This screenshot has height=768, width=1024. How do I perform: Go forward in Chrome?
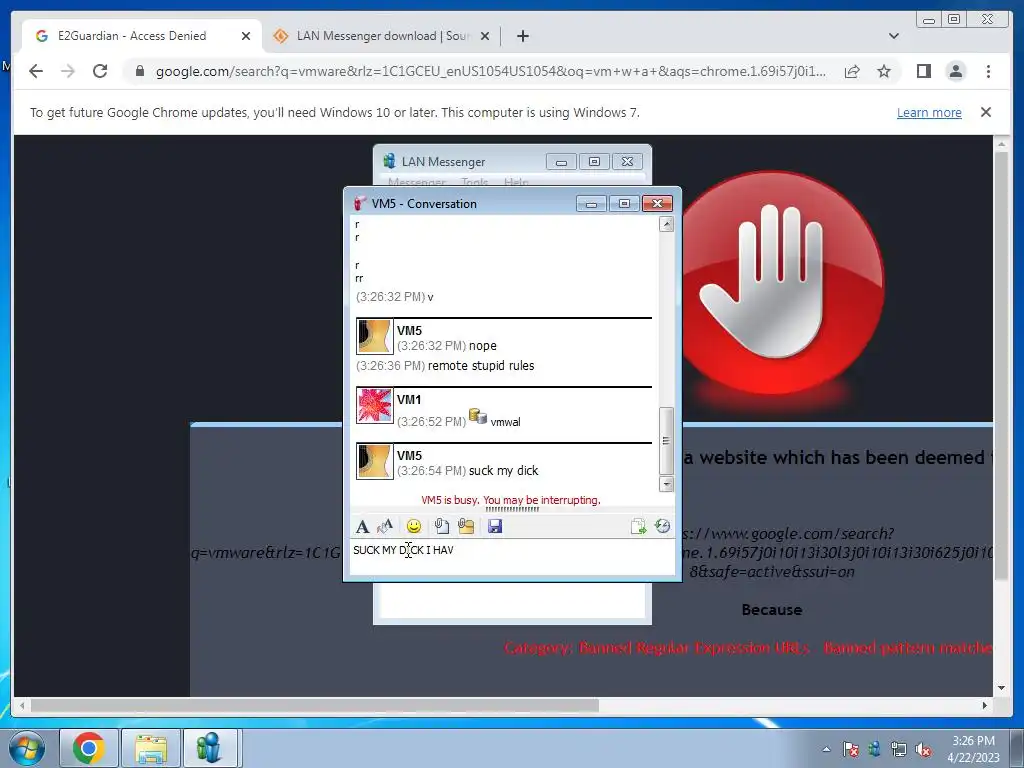67,71
